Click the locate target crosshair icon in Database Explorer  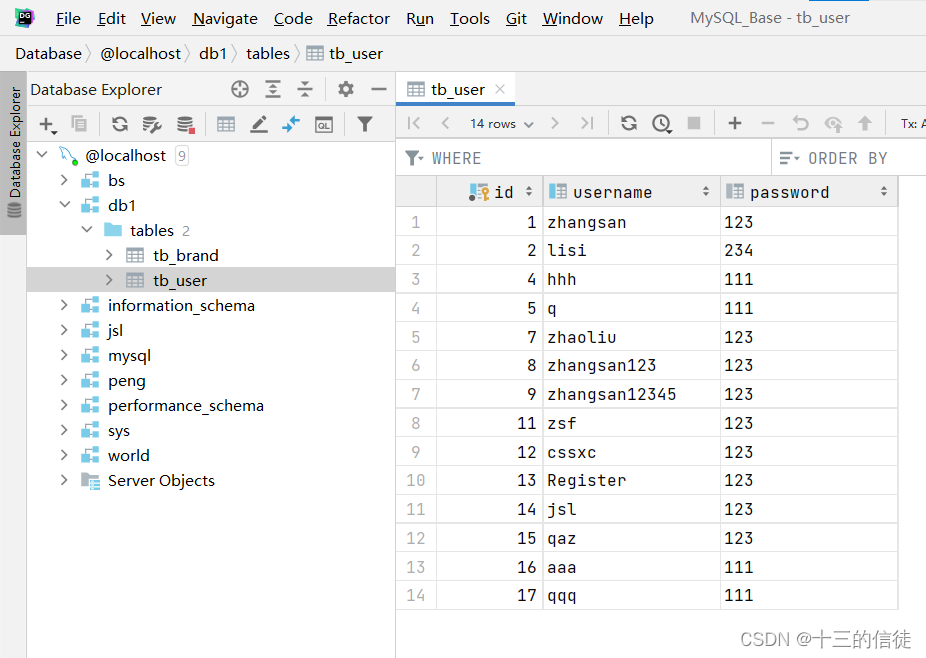pos(240,89)
